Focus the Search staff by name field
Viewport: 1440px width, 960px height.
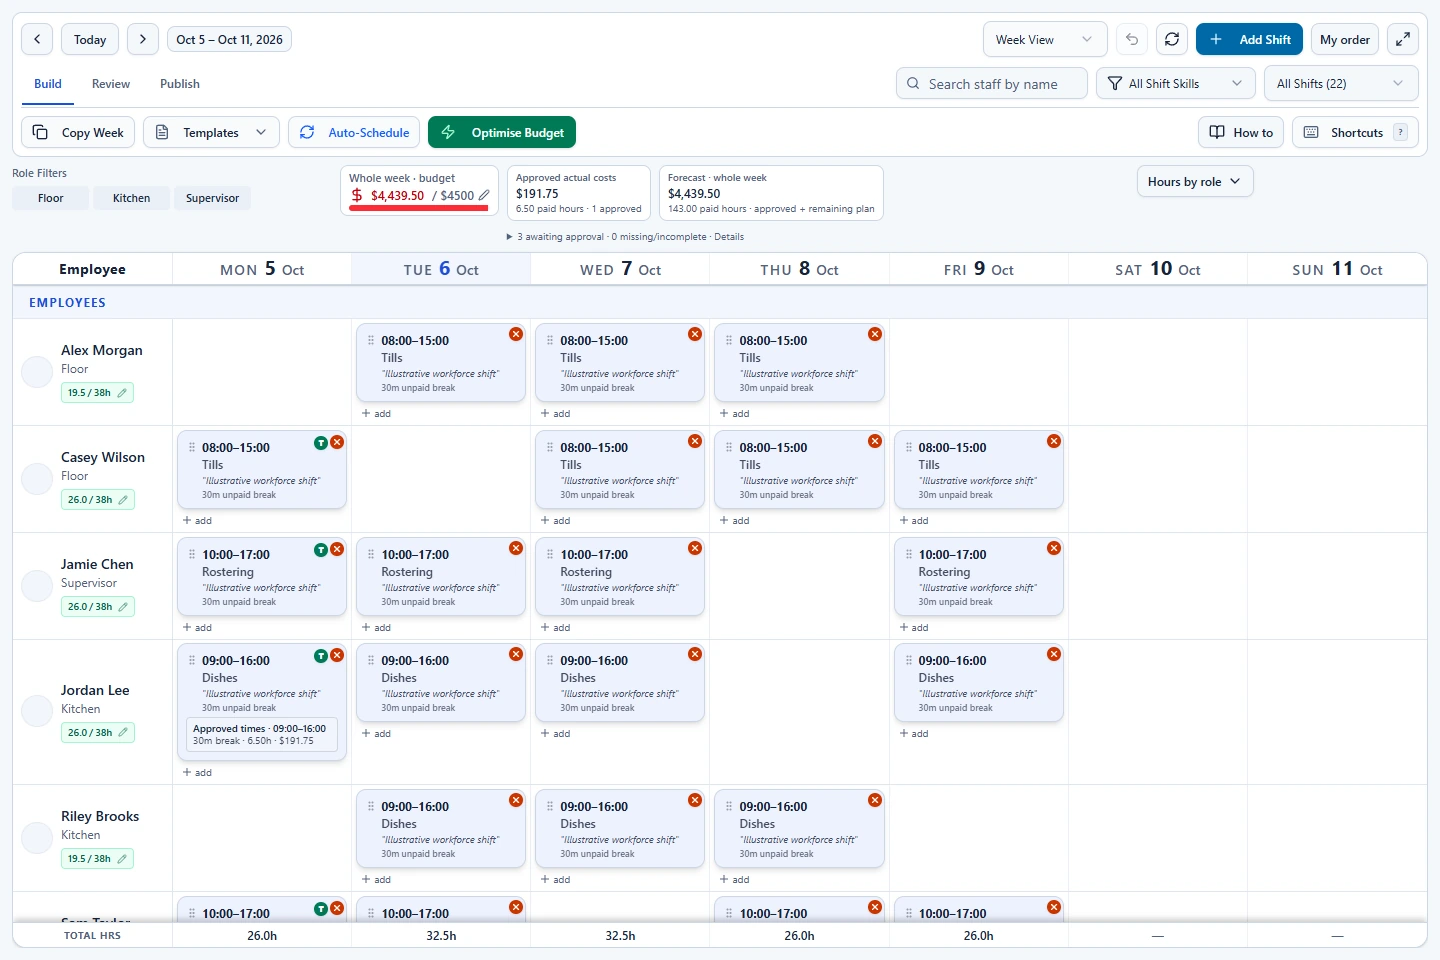[992, 84]
